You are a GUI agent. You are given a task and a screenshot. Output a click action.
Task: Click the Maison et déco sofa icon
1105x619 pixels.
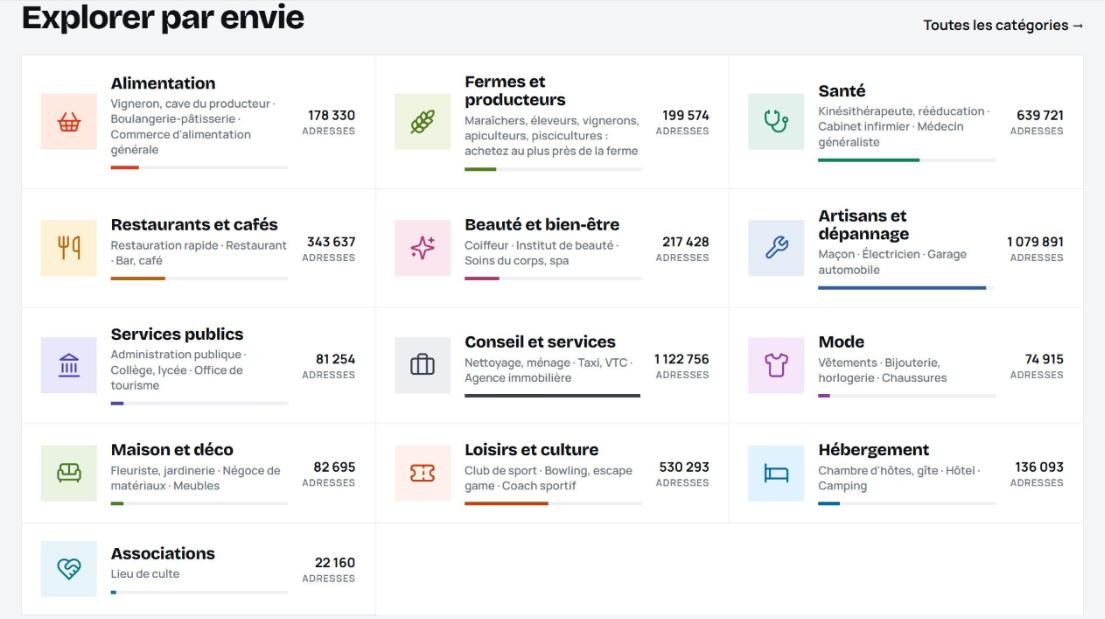pyautogui.click(x=68, y=473)
